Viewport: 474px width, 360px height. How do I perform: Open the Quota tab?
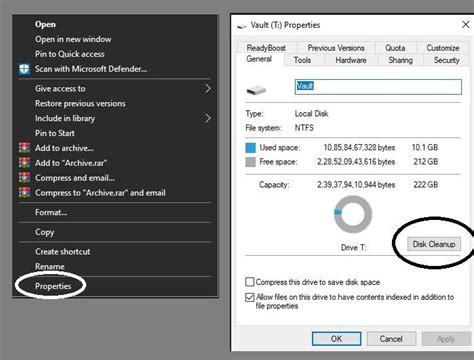(395, 48)
